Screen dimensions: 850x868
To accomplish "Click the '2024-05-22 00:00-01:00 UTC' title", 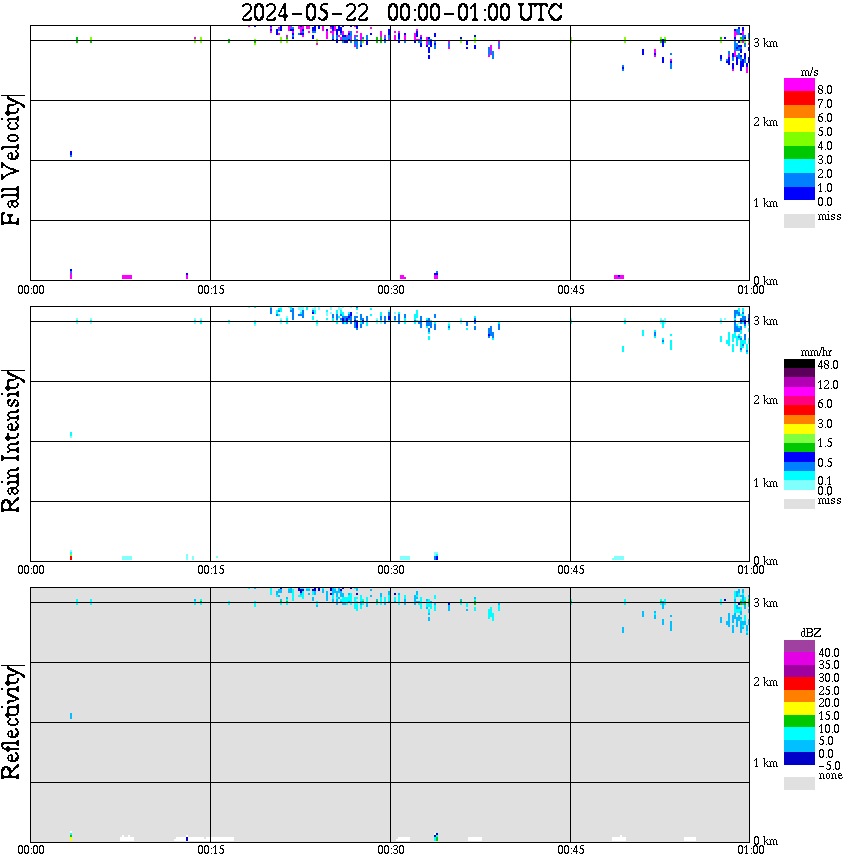I will [x=401, y=12].
